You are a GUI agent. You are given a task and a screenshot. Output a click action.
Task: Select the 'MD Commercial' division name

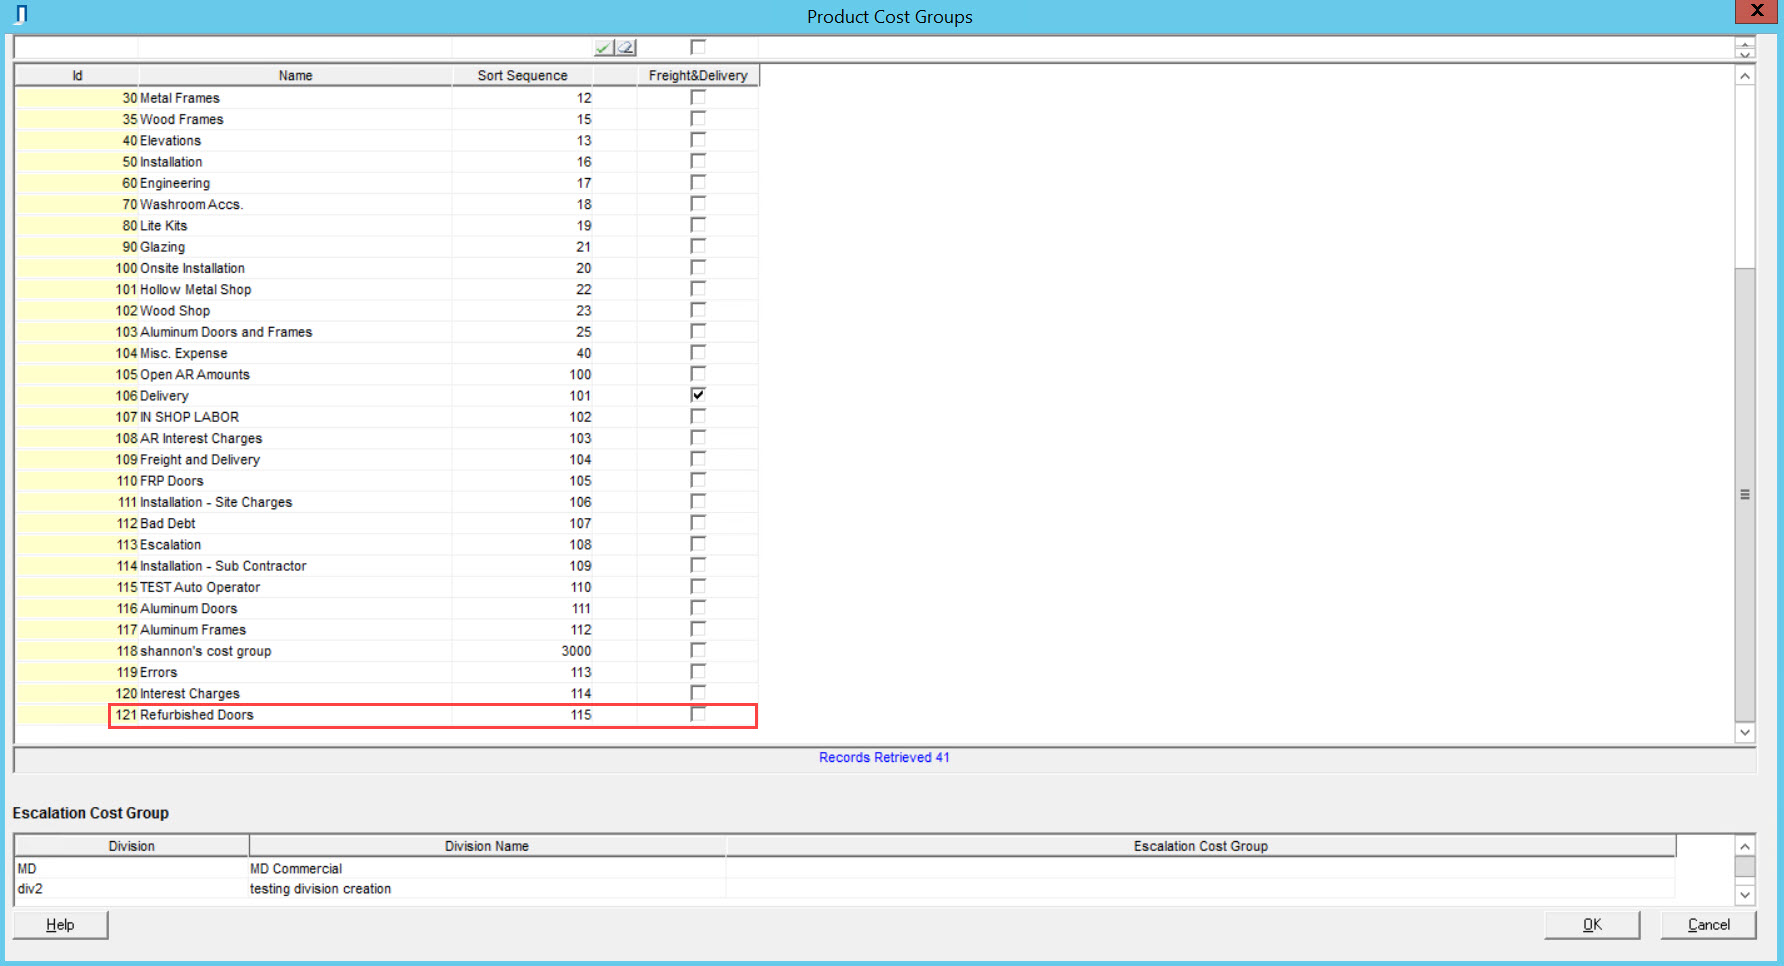point(296,869)
